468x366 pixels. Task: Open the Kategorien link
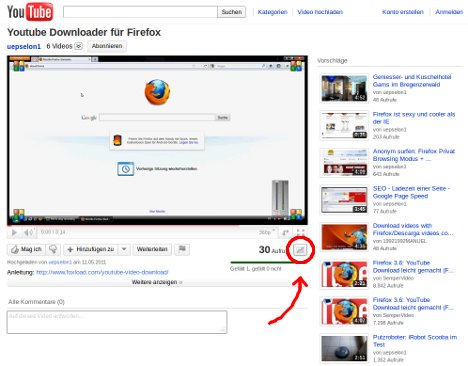pos(272,12)
